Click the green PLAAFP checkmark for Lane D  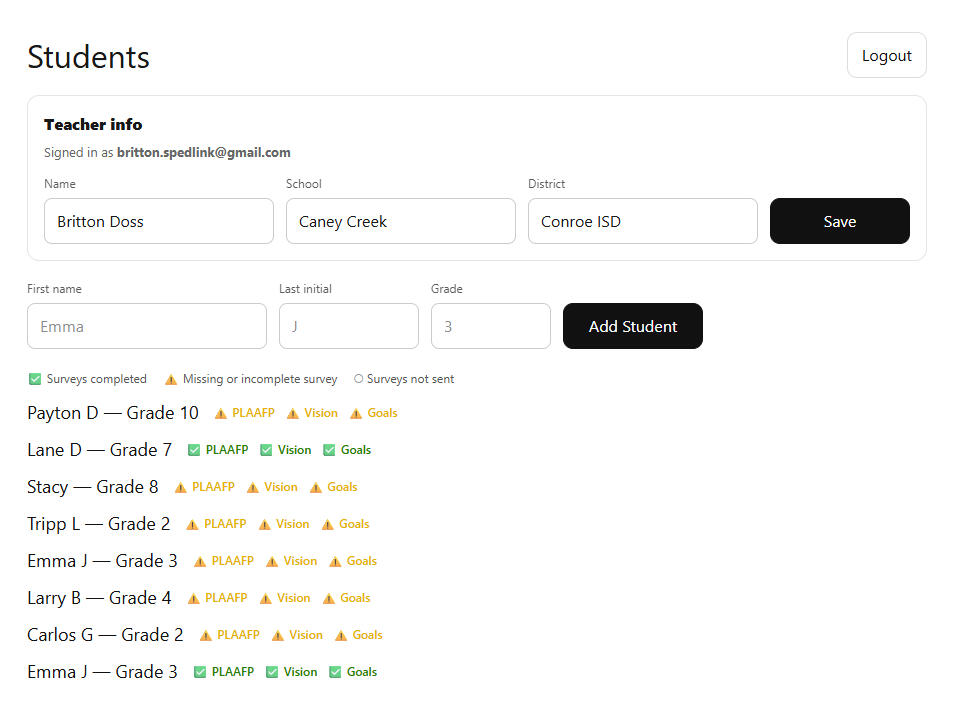click(194, 450)
